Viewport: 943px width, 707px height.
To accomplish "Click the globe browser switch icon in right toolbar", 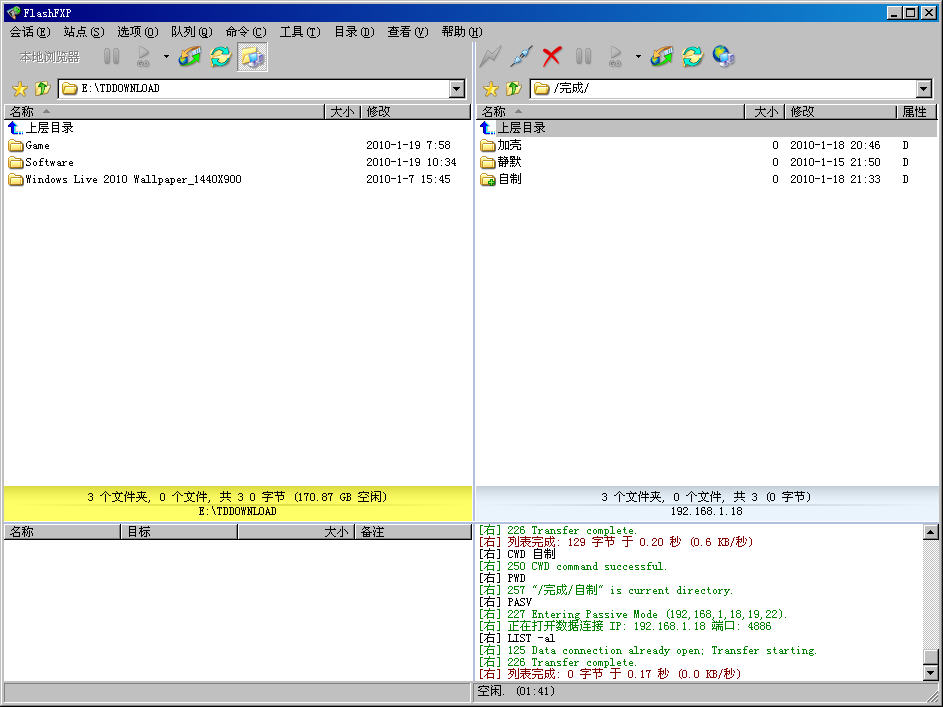I will click(x=724, y=57).
